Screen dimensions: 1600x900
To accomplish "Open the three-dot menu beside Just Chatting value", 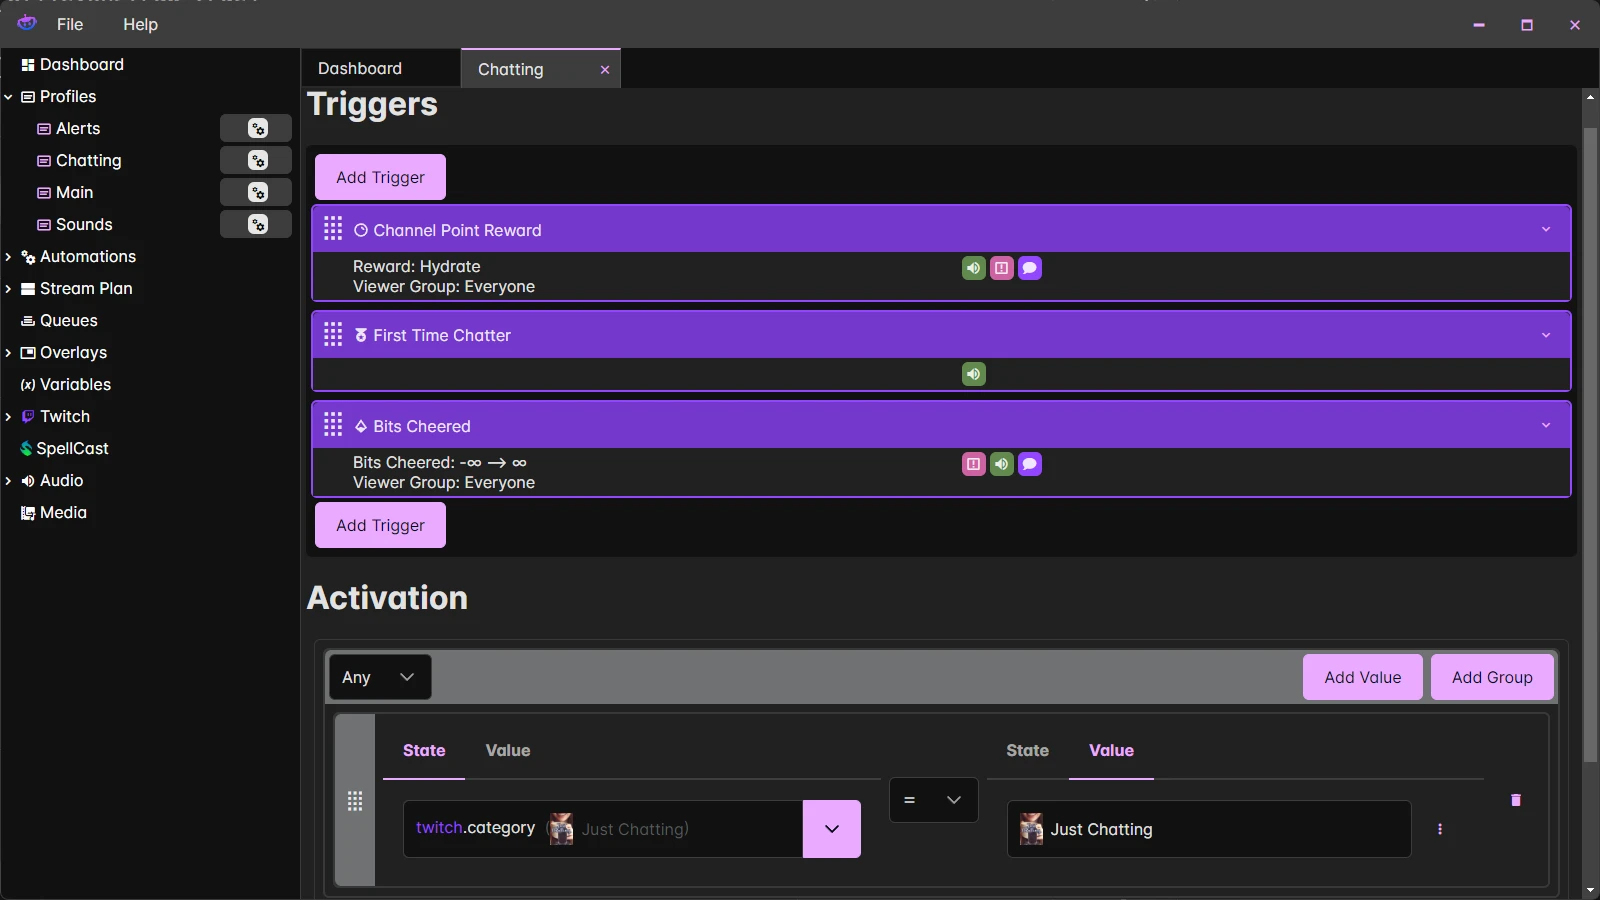I will pyautogui.click(x=1440, y=829).
